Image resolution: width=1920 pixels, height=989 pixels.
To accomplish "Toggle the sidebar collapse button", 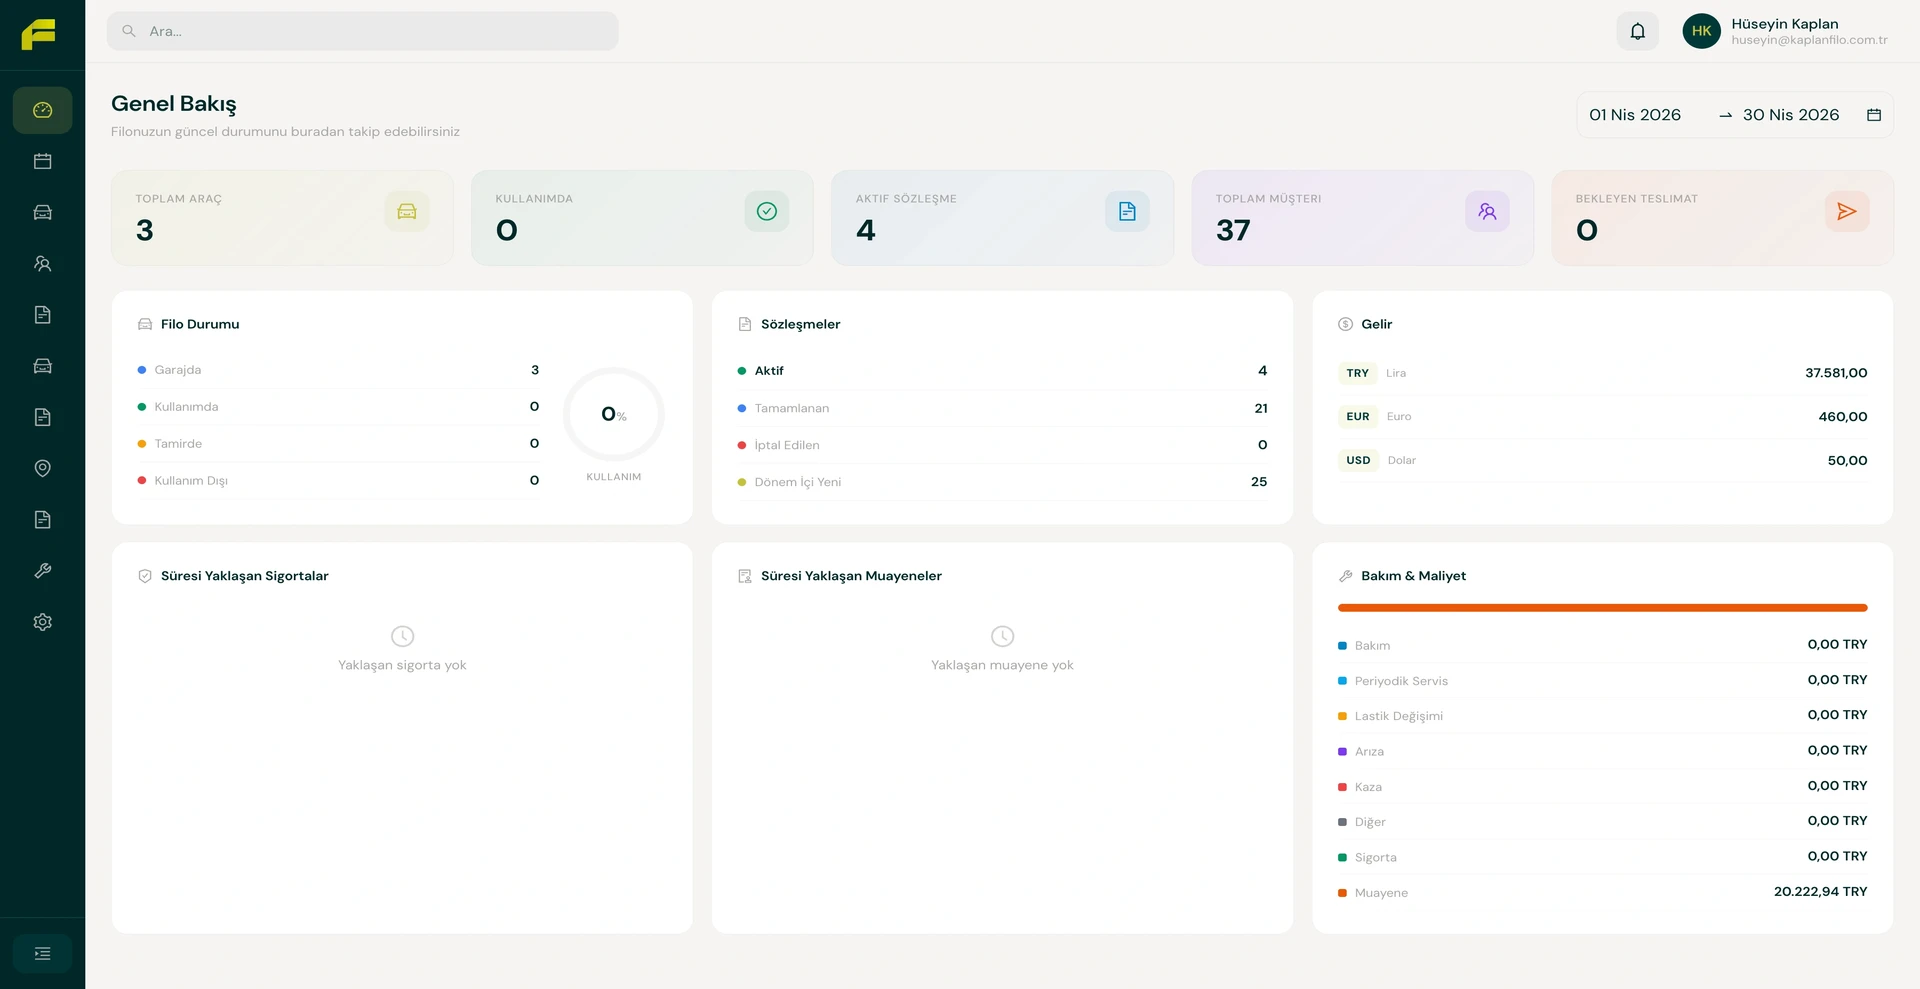I will pyautogui.click(x=42, y=954).
